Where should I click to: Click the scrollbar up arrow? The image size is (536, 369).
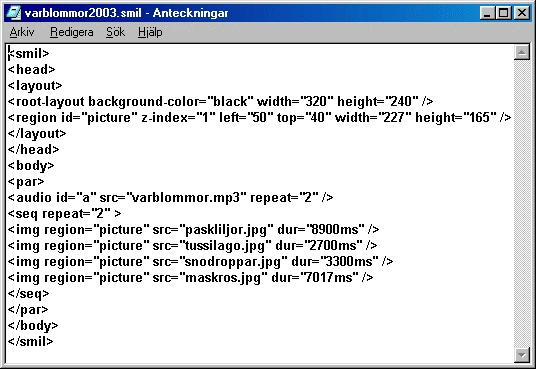click(522, 52)
